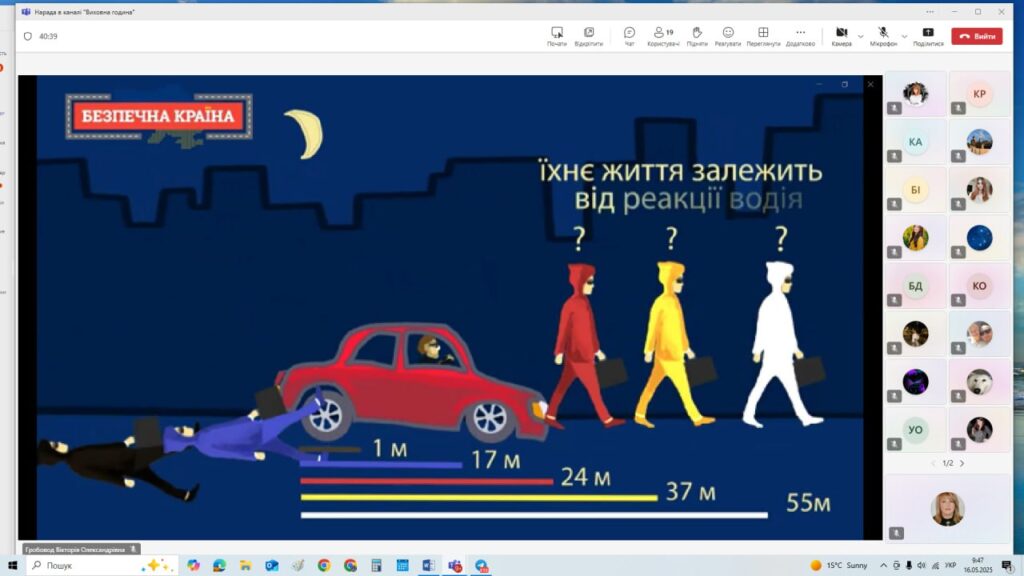Expand the camera options dropdown arrow
The width and height of the screenshot is (1024, 576).
point(860,36)
